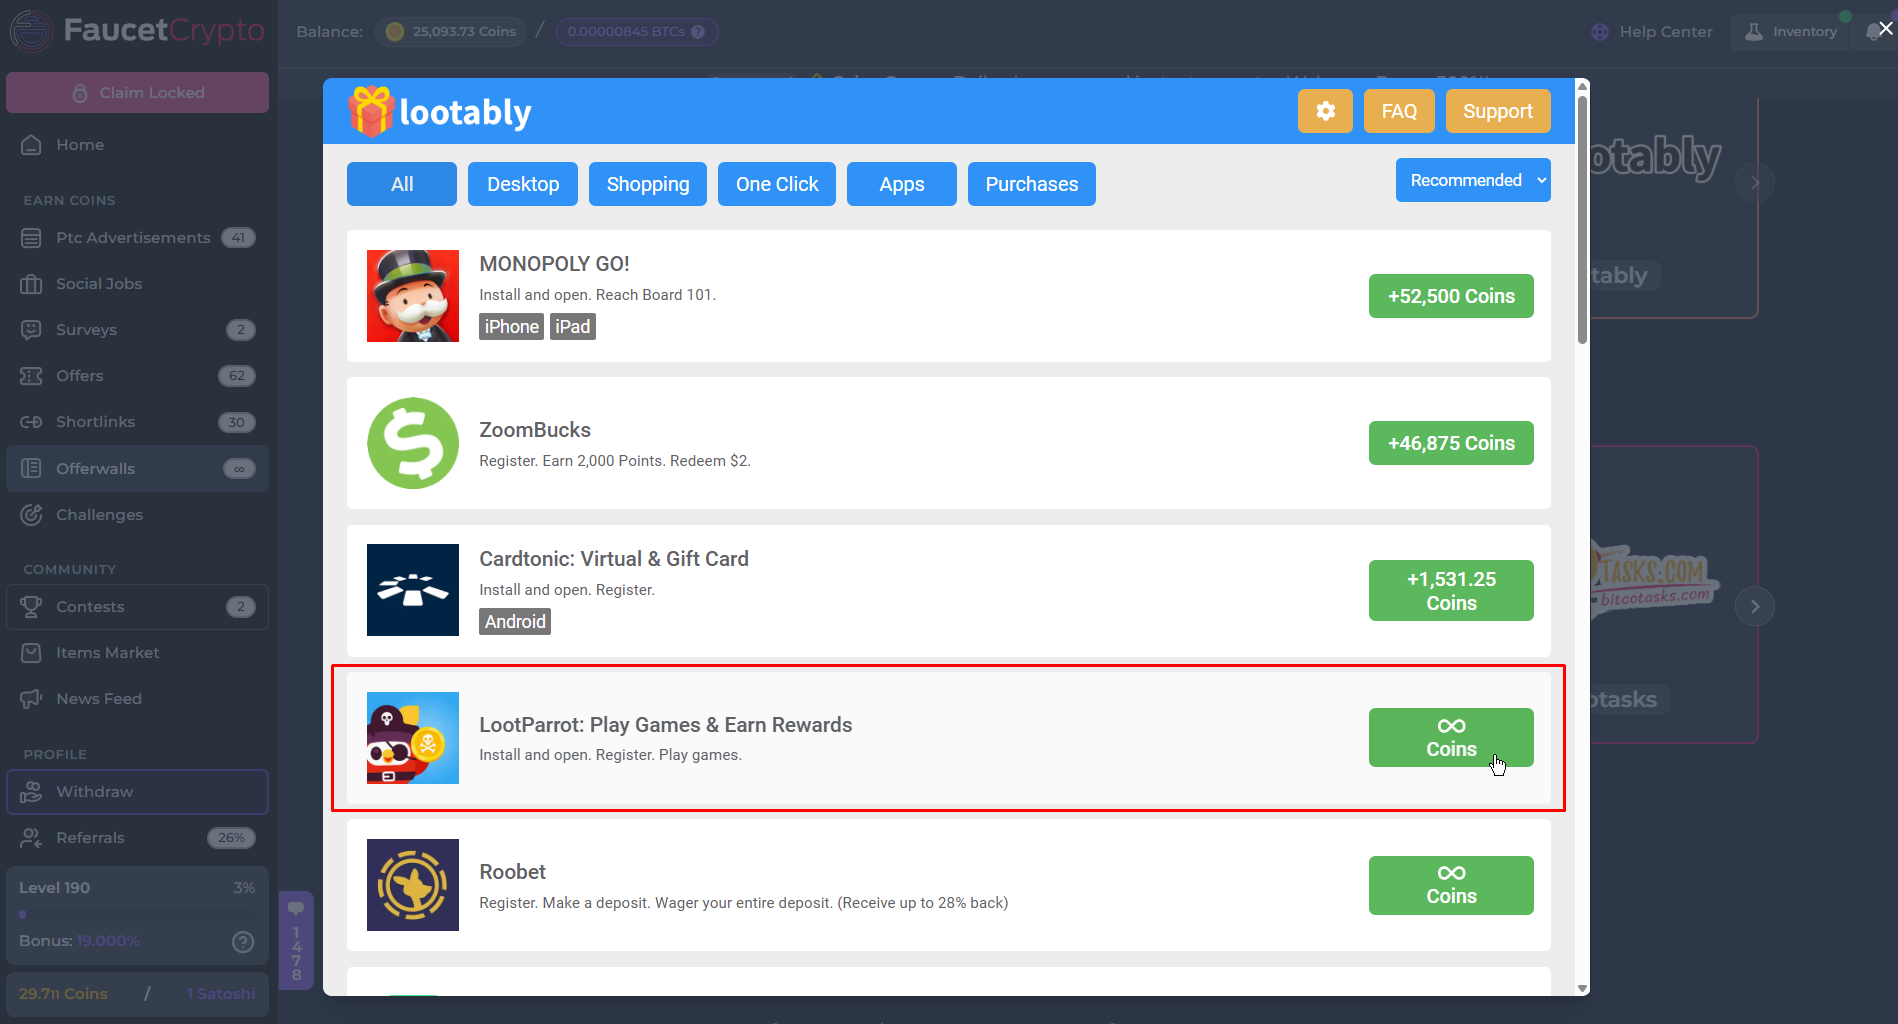Expand the Recommended sort dropdown

coord(1473,180)
